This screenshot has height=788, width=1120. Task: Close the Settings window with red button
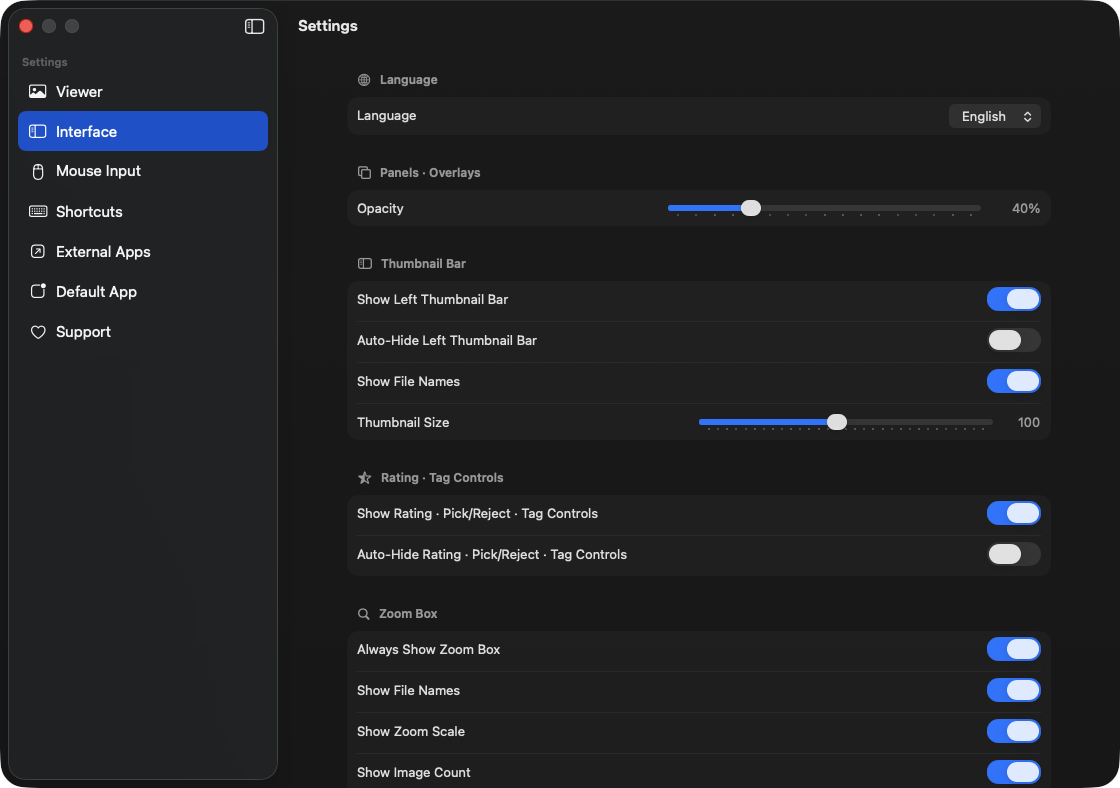(26, 26)
